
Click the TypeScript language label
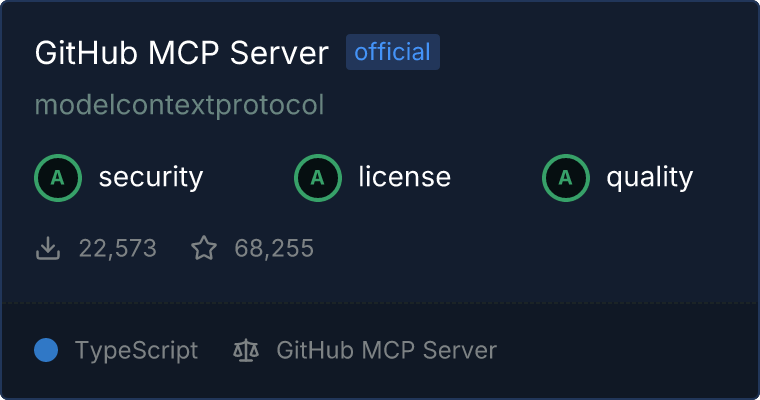point(137,351)
